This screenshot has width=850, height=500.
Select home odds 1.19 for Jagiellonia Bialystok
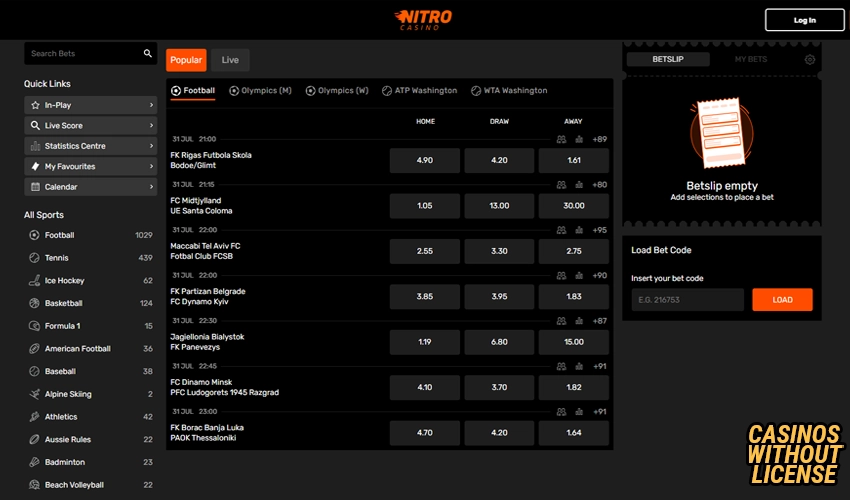[x=424, y=342]
